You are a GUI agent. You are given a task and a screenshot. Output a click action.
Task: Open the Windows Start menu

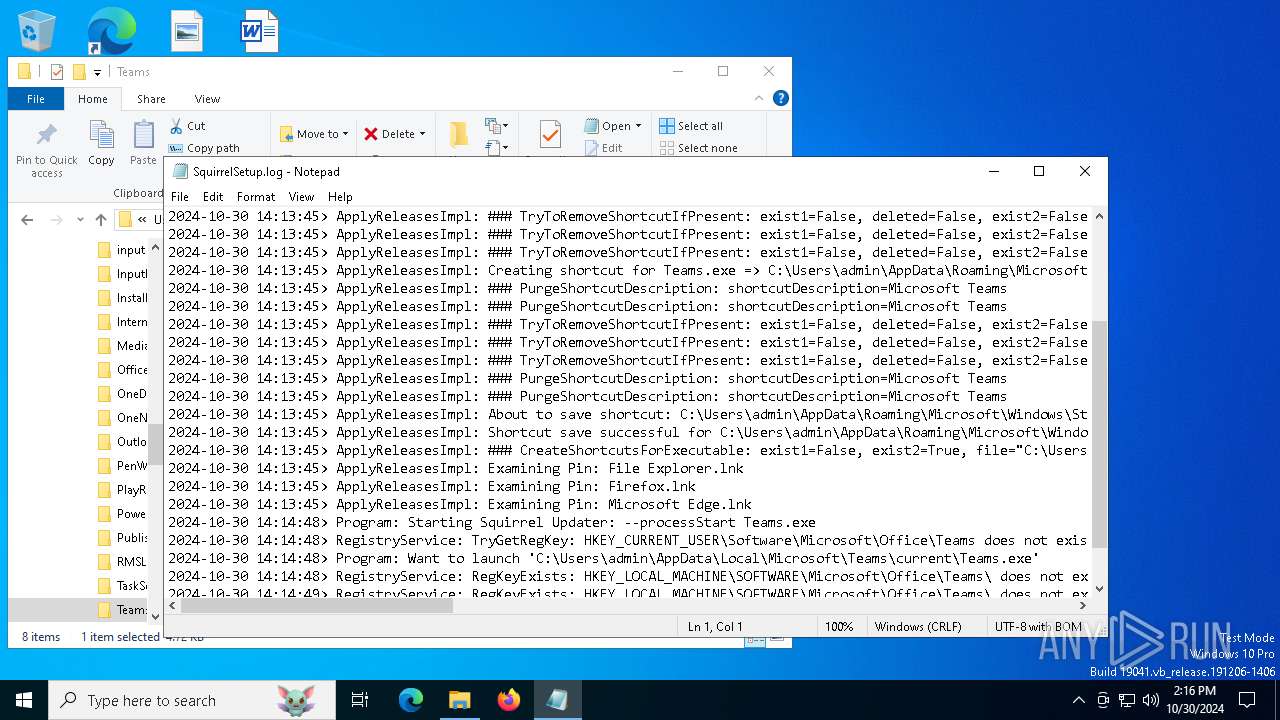click(24, 701)
